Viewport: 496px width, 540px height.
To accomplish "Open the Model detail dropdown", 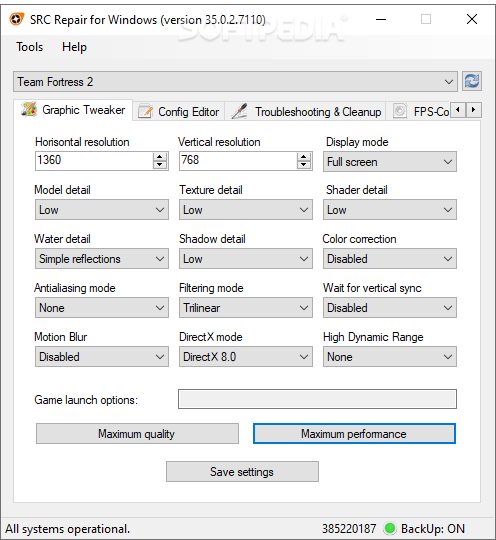I will pyautogui.click(x=102, y=209).
